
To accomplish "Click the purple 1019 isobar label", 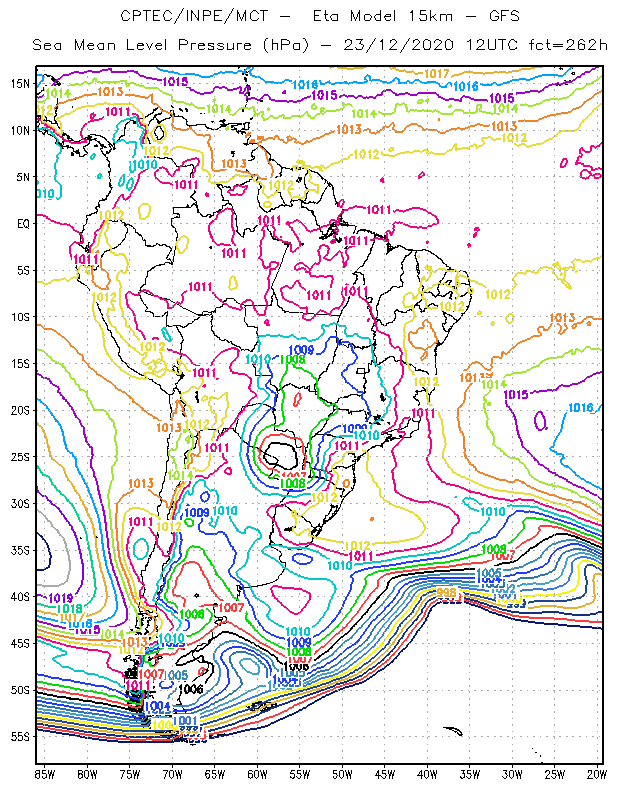I will (58, 598).
